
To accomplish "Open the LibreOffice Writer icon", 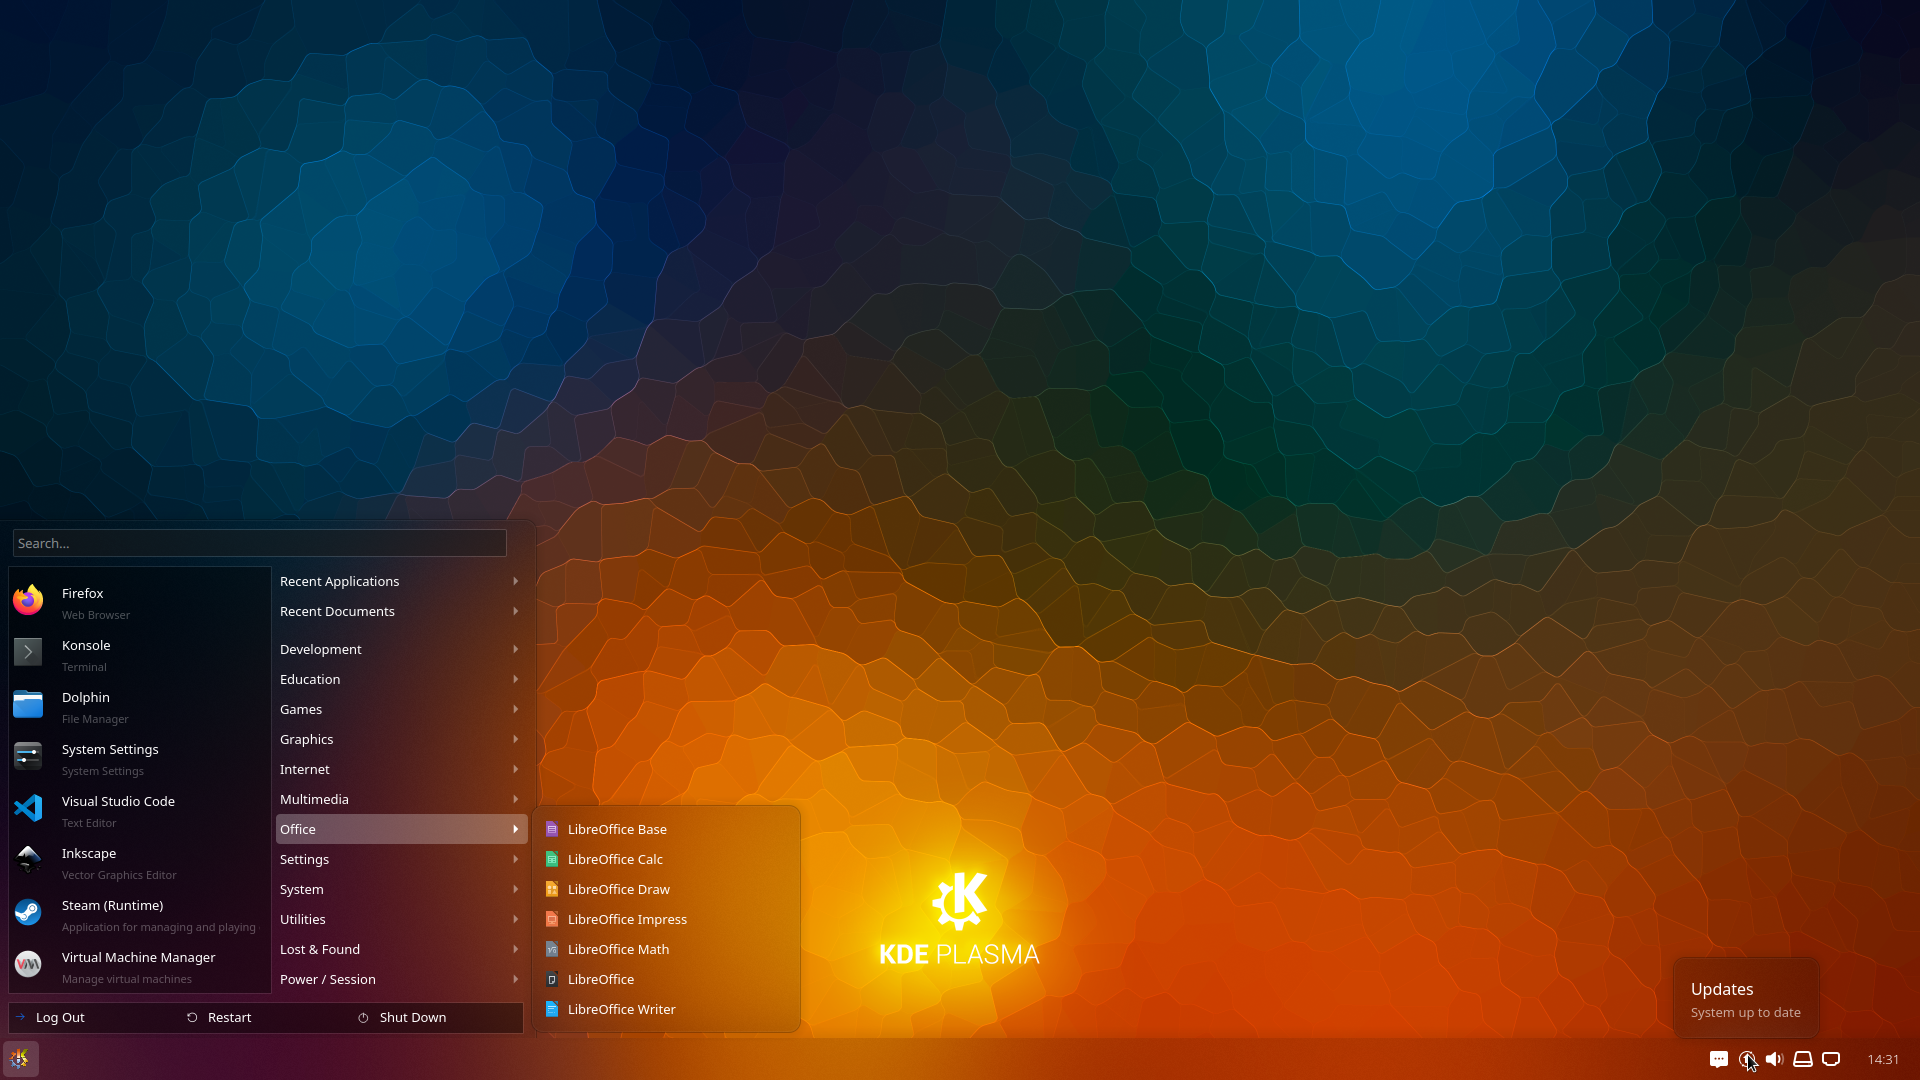I will click(551, 1009).
